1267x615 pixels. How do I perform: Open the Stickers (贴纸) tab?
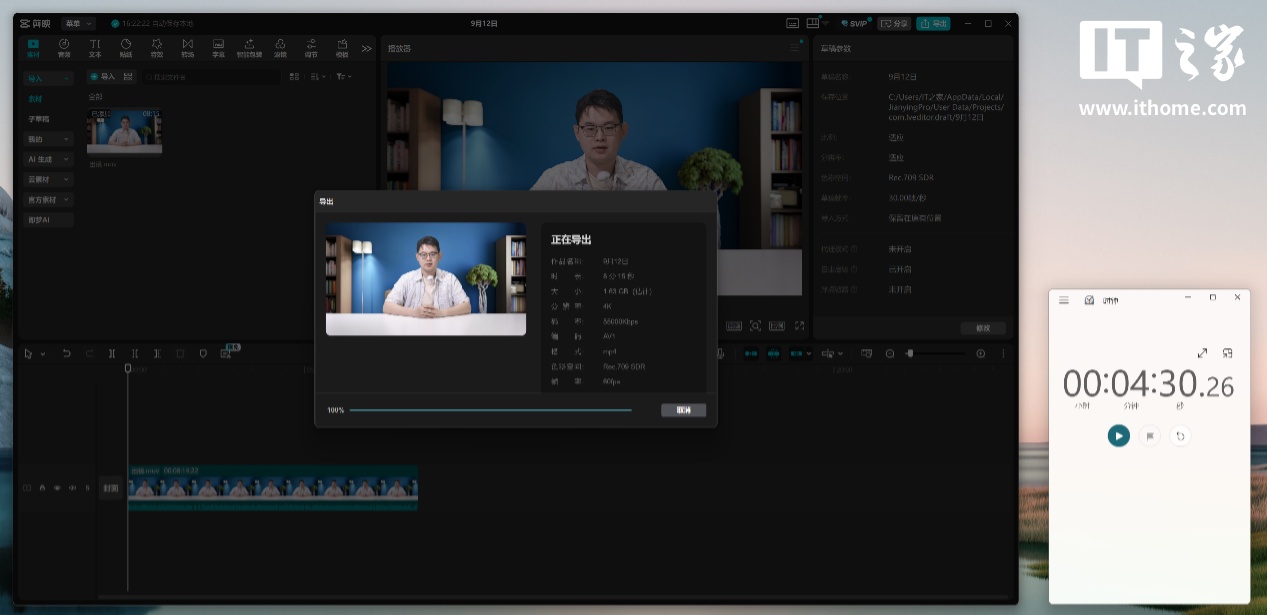(x=126, y=47)
